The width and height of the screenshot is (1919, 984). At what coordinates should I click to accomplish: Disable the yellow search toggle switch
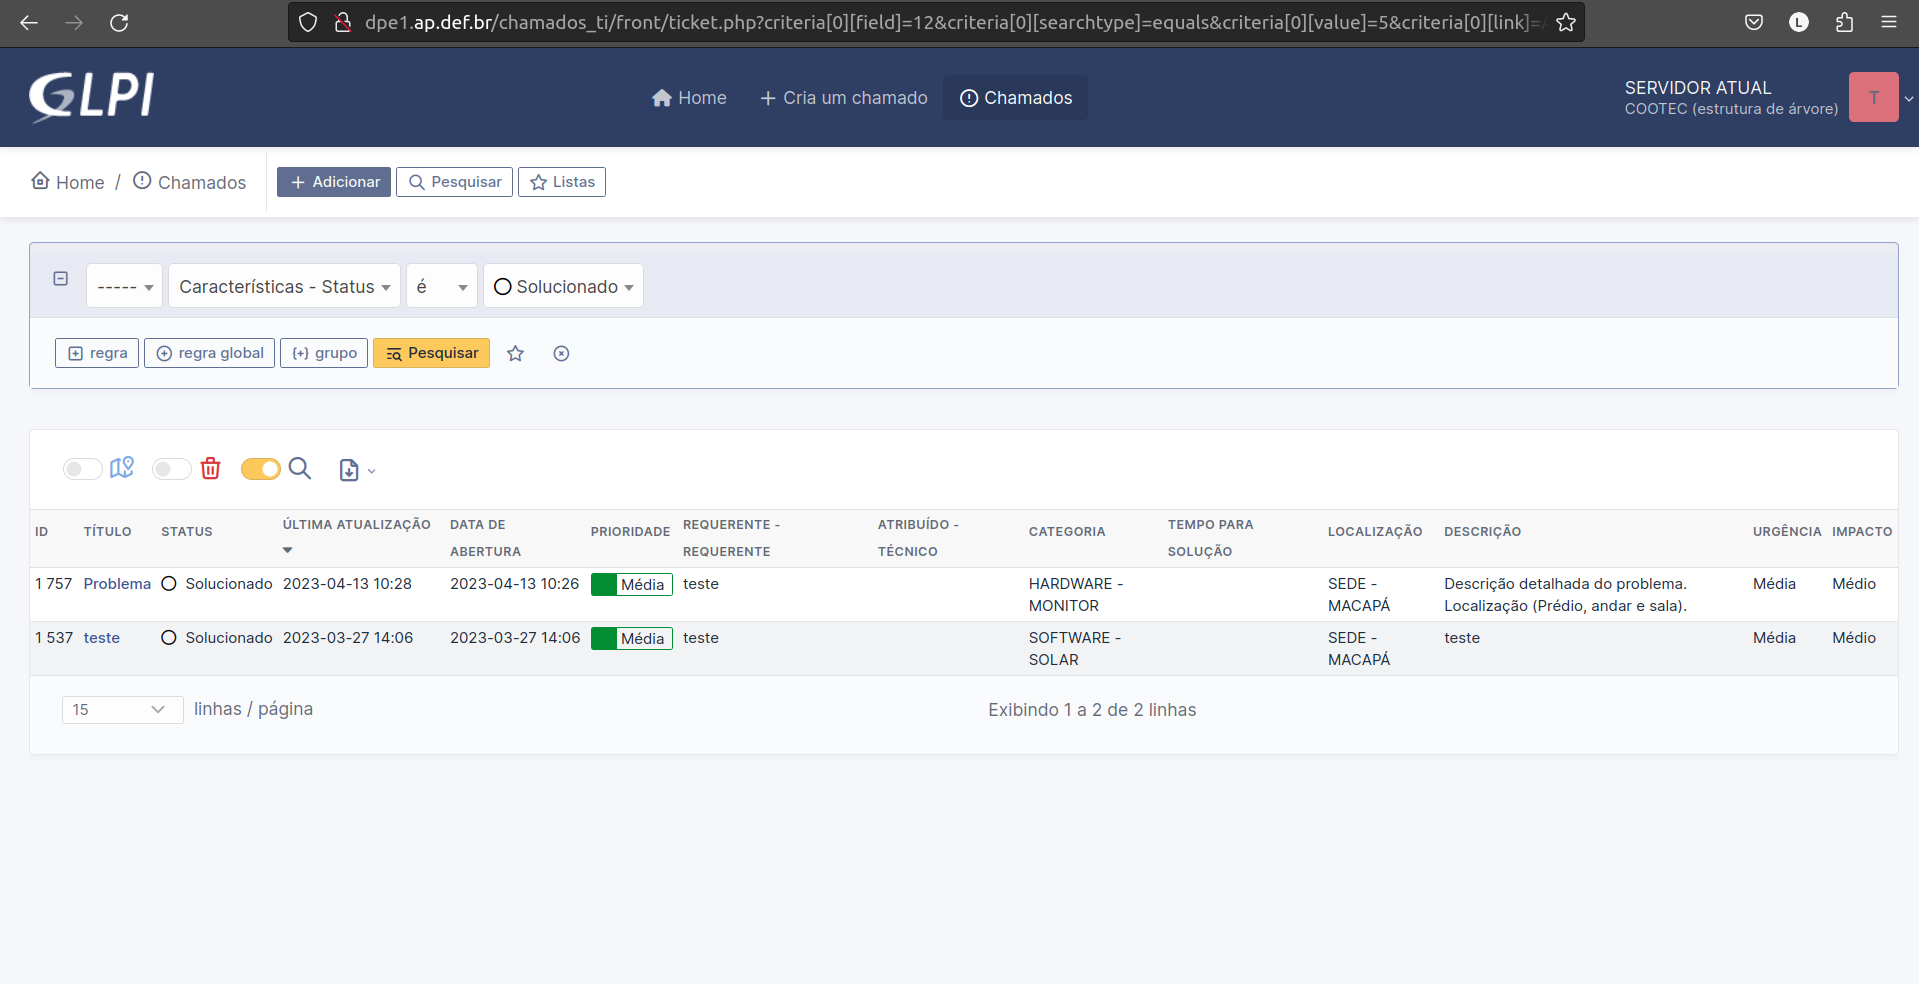261,469
